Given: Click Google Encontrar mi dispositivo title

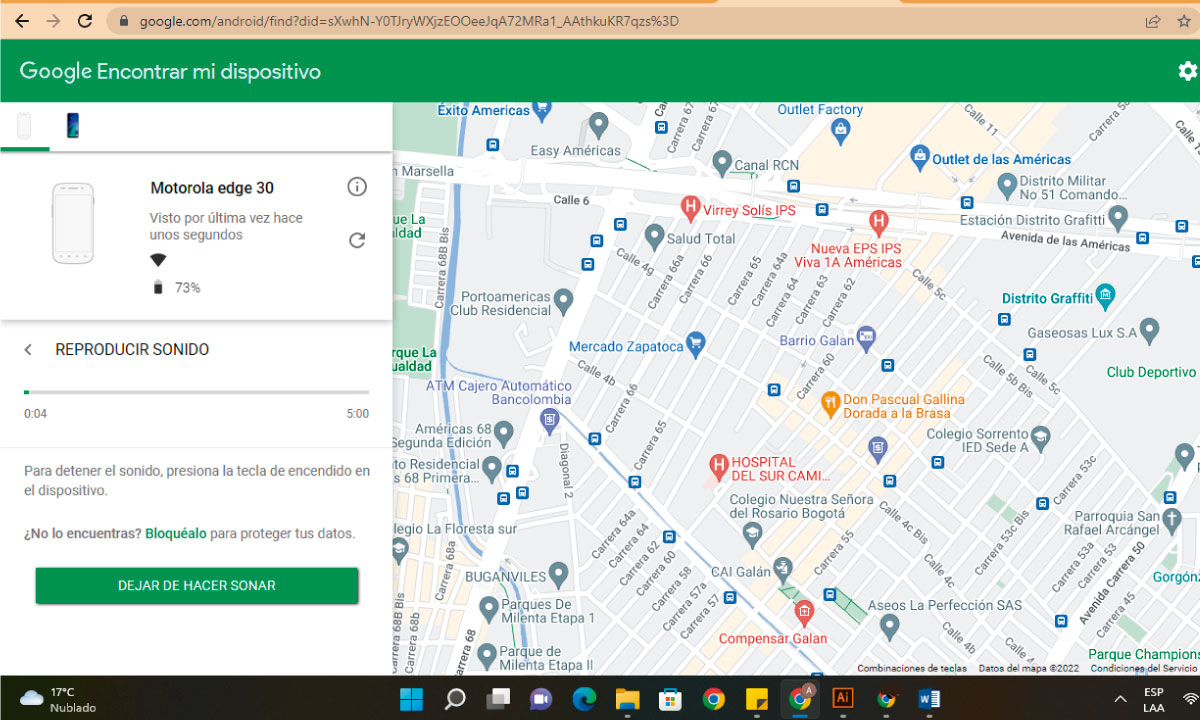Looking at the screenshot, I should point(170,71).
